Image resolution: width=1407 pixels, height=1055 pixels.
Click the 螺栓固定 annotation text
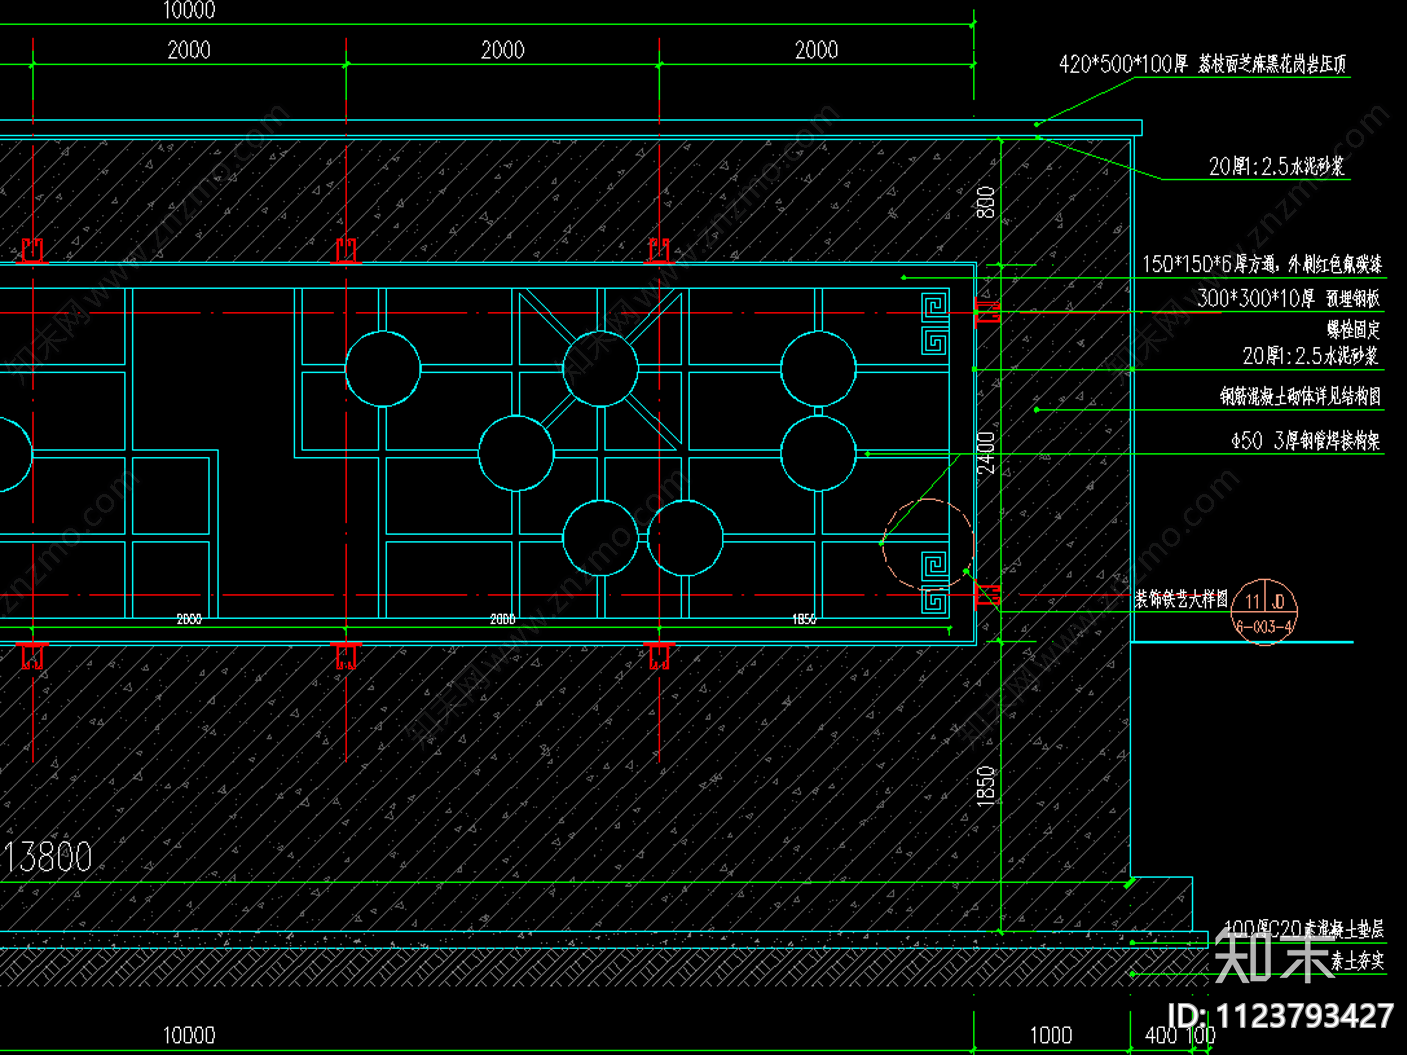pyautogui.click(x=1353, y=329)
